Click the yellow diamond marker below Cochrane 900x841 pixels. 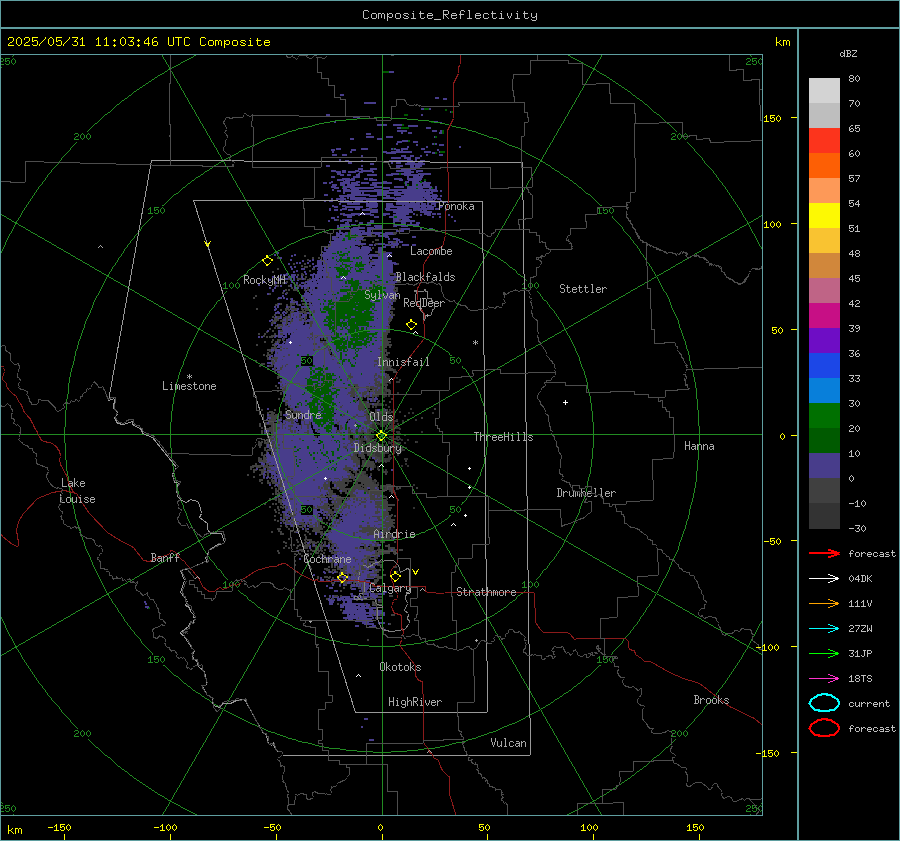tap(342, 578)
